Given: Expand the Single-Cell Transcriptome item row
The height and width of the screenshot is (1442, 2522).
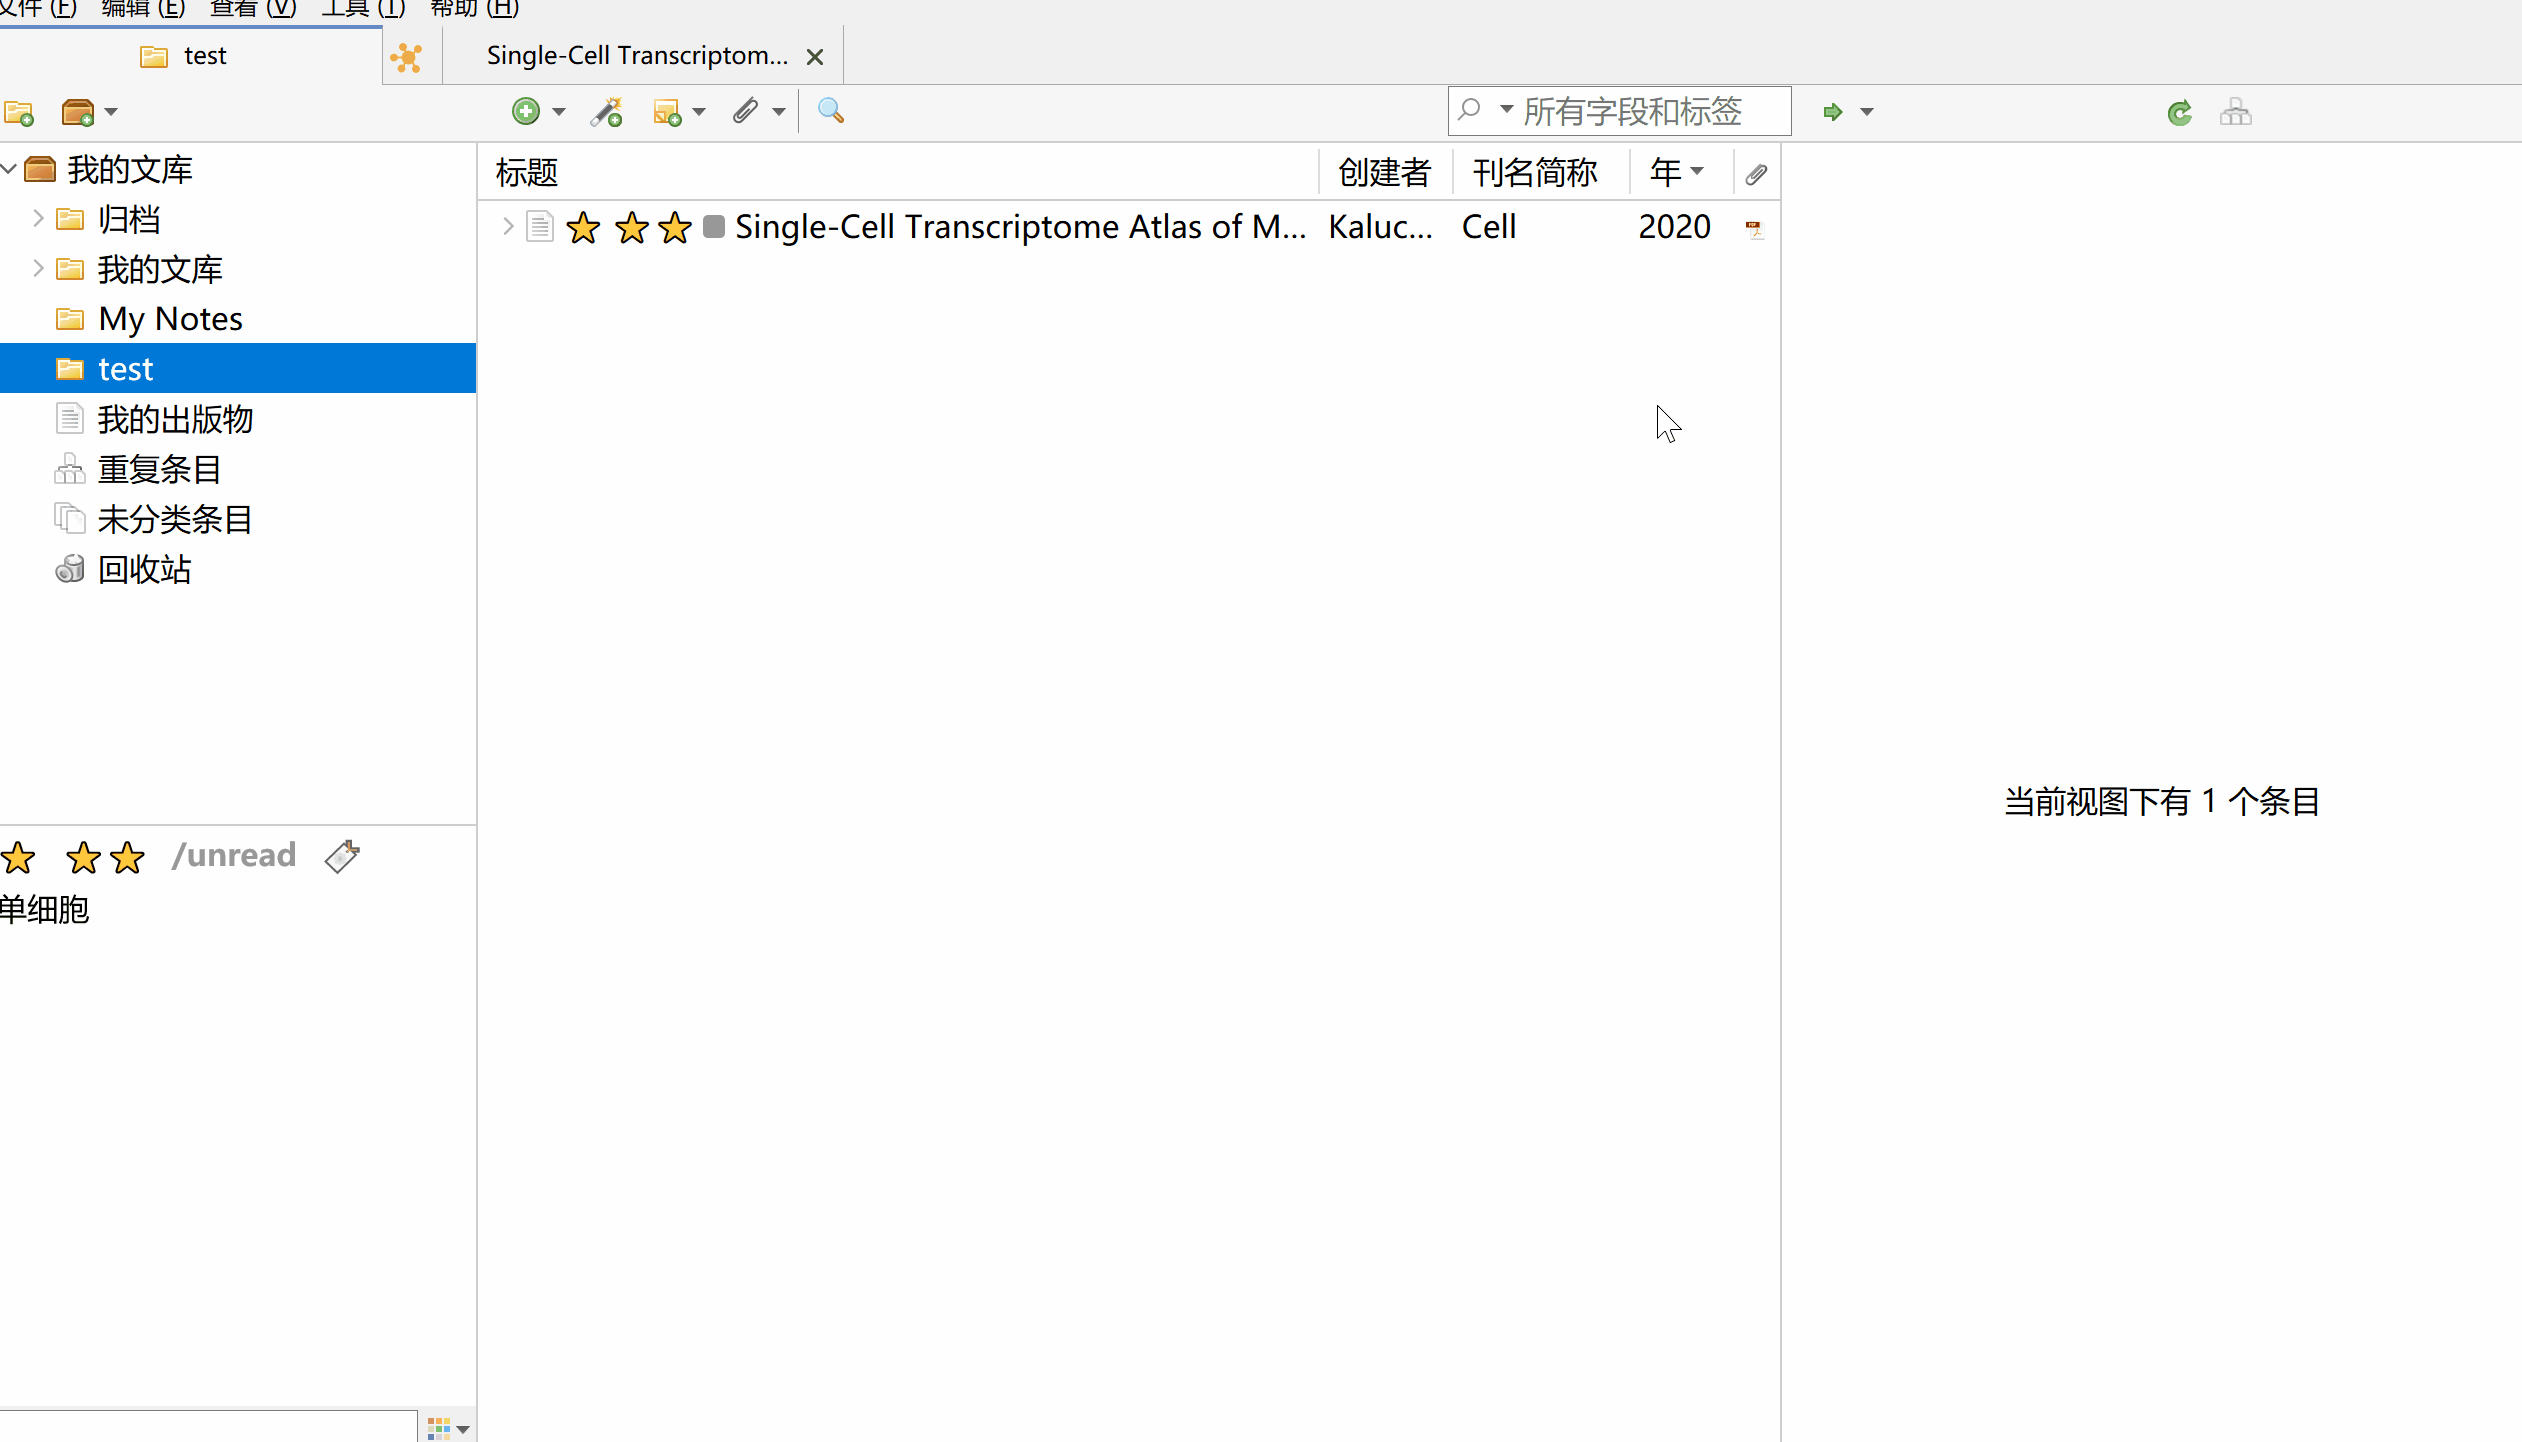Looking at the screenshot, I should (x=507, y=227).
